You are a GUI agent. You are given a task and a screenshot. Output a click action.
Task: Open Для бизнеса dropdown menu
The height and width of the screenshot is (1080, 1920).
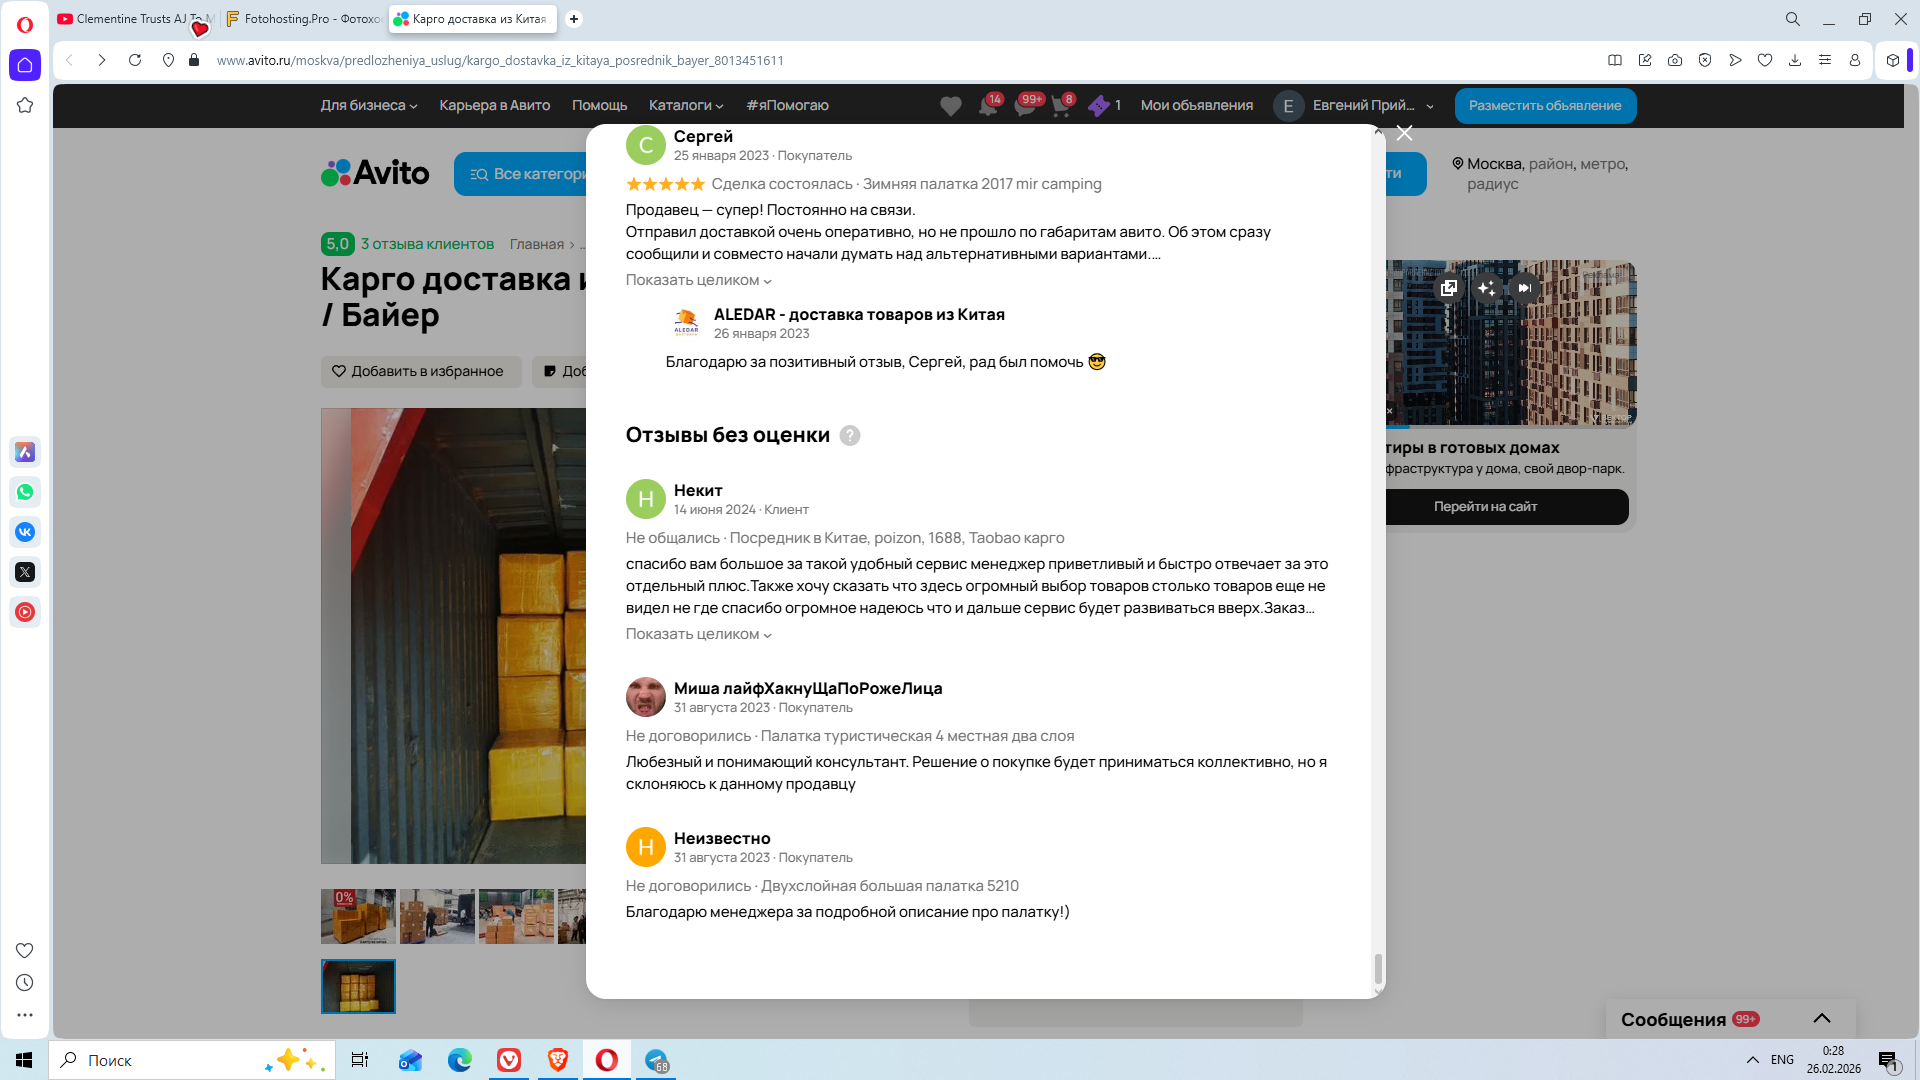click(368, 105)
